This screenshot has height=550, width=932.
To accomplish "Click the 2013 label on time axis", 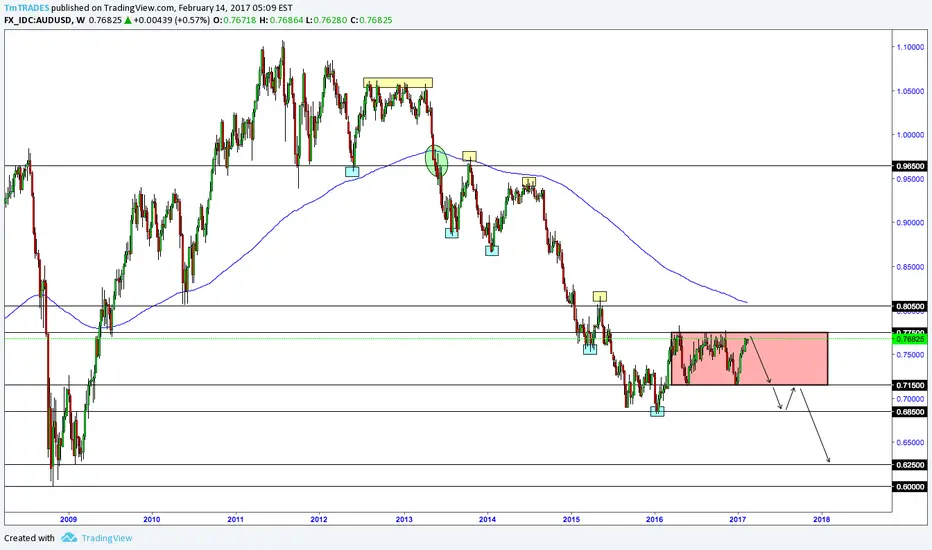I will click(x=404, y=519).
